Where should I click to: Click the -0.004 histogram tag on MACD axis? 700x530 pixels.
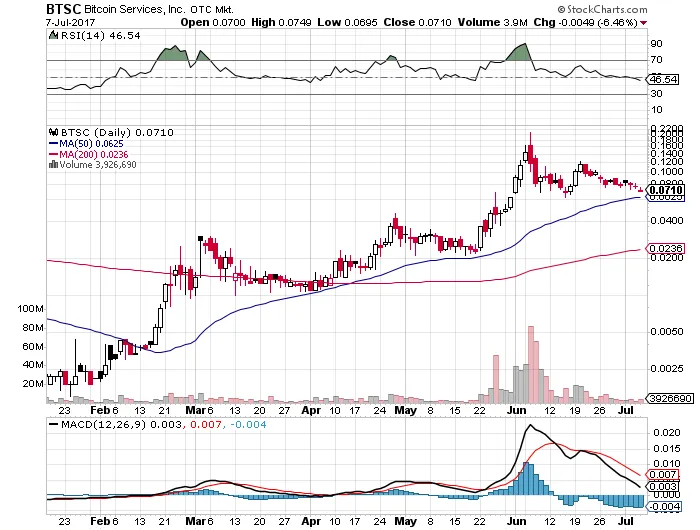pyautogui.click(x=664, y=506)
